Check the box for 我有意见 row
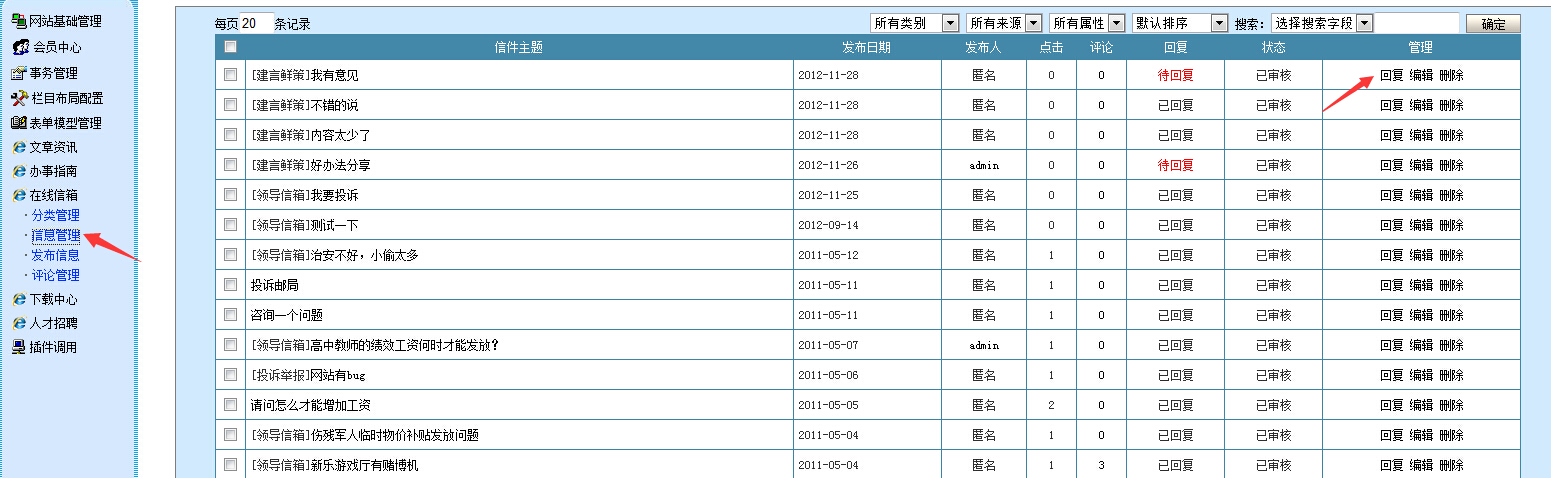Viewport: 1551px width, 478px height. (230, 75)
